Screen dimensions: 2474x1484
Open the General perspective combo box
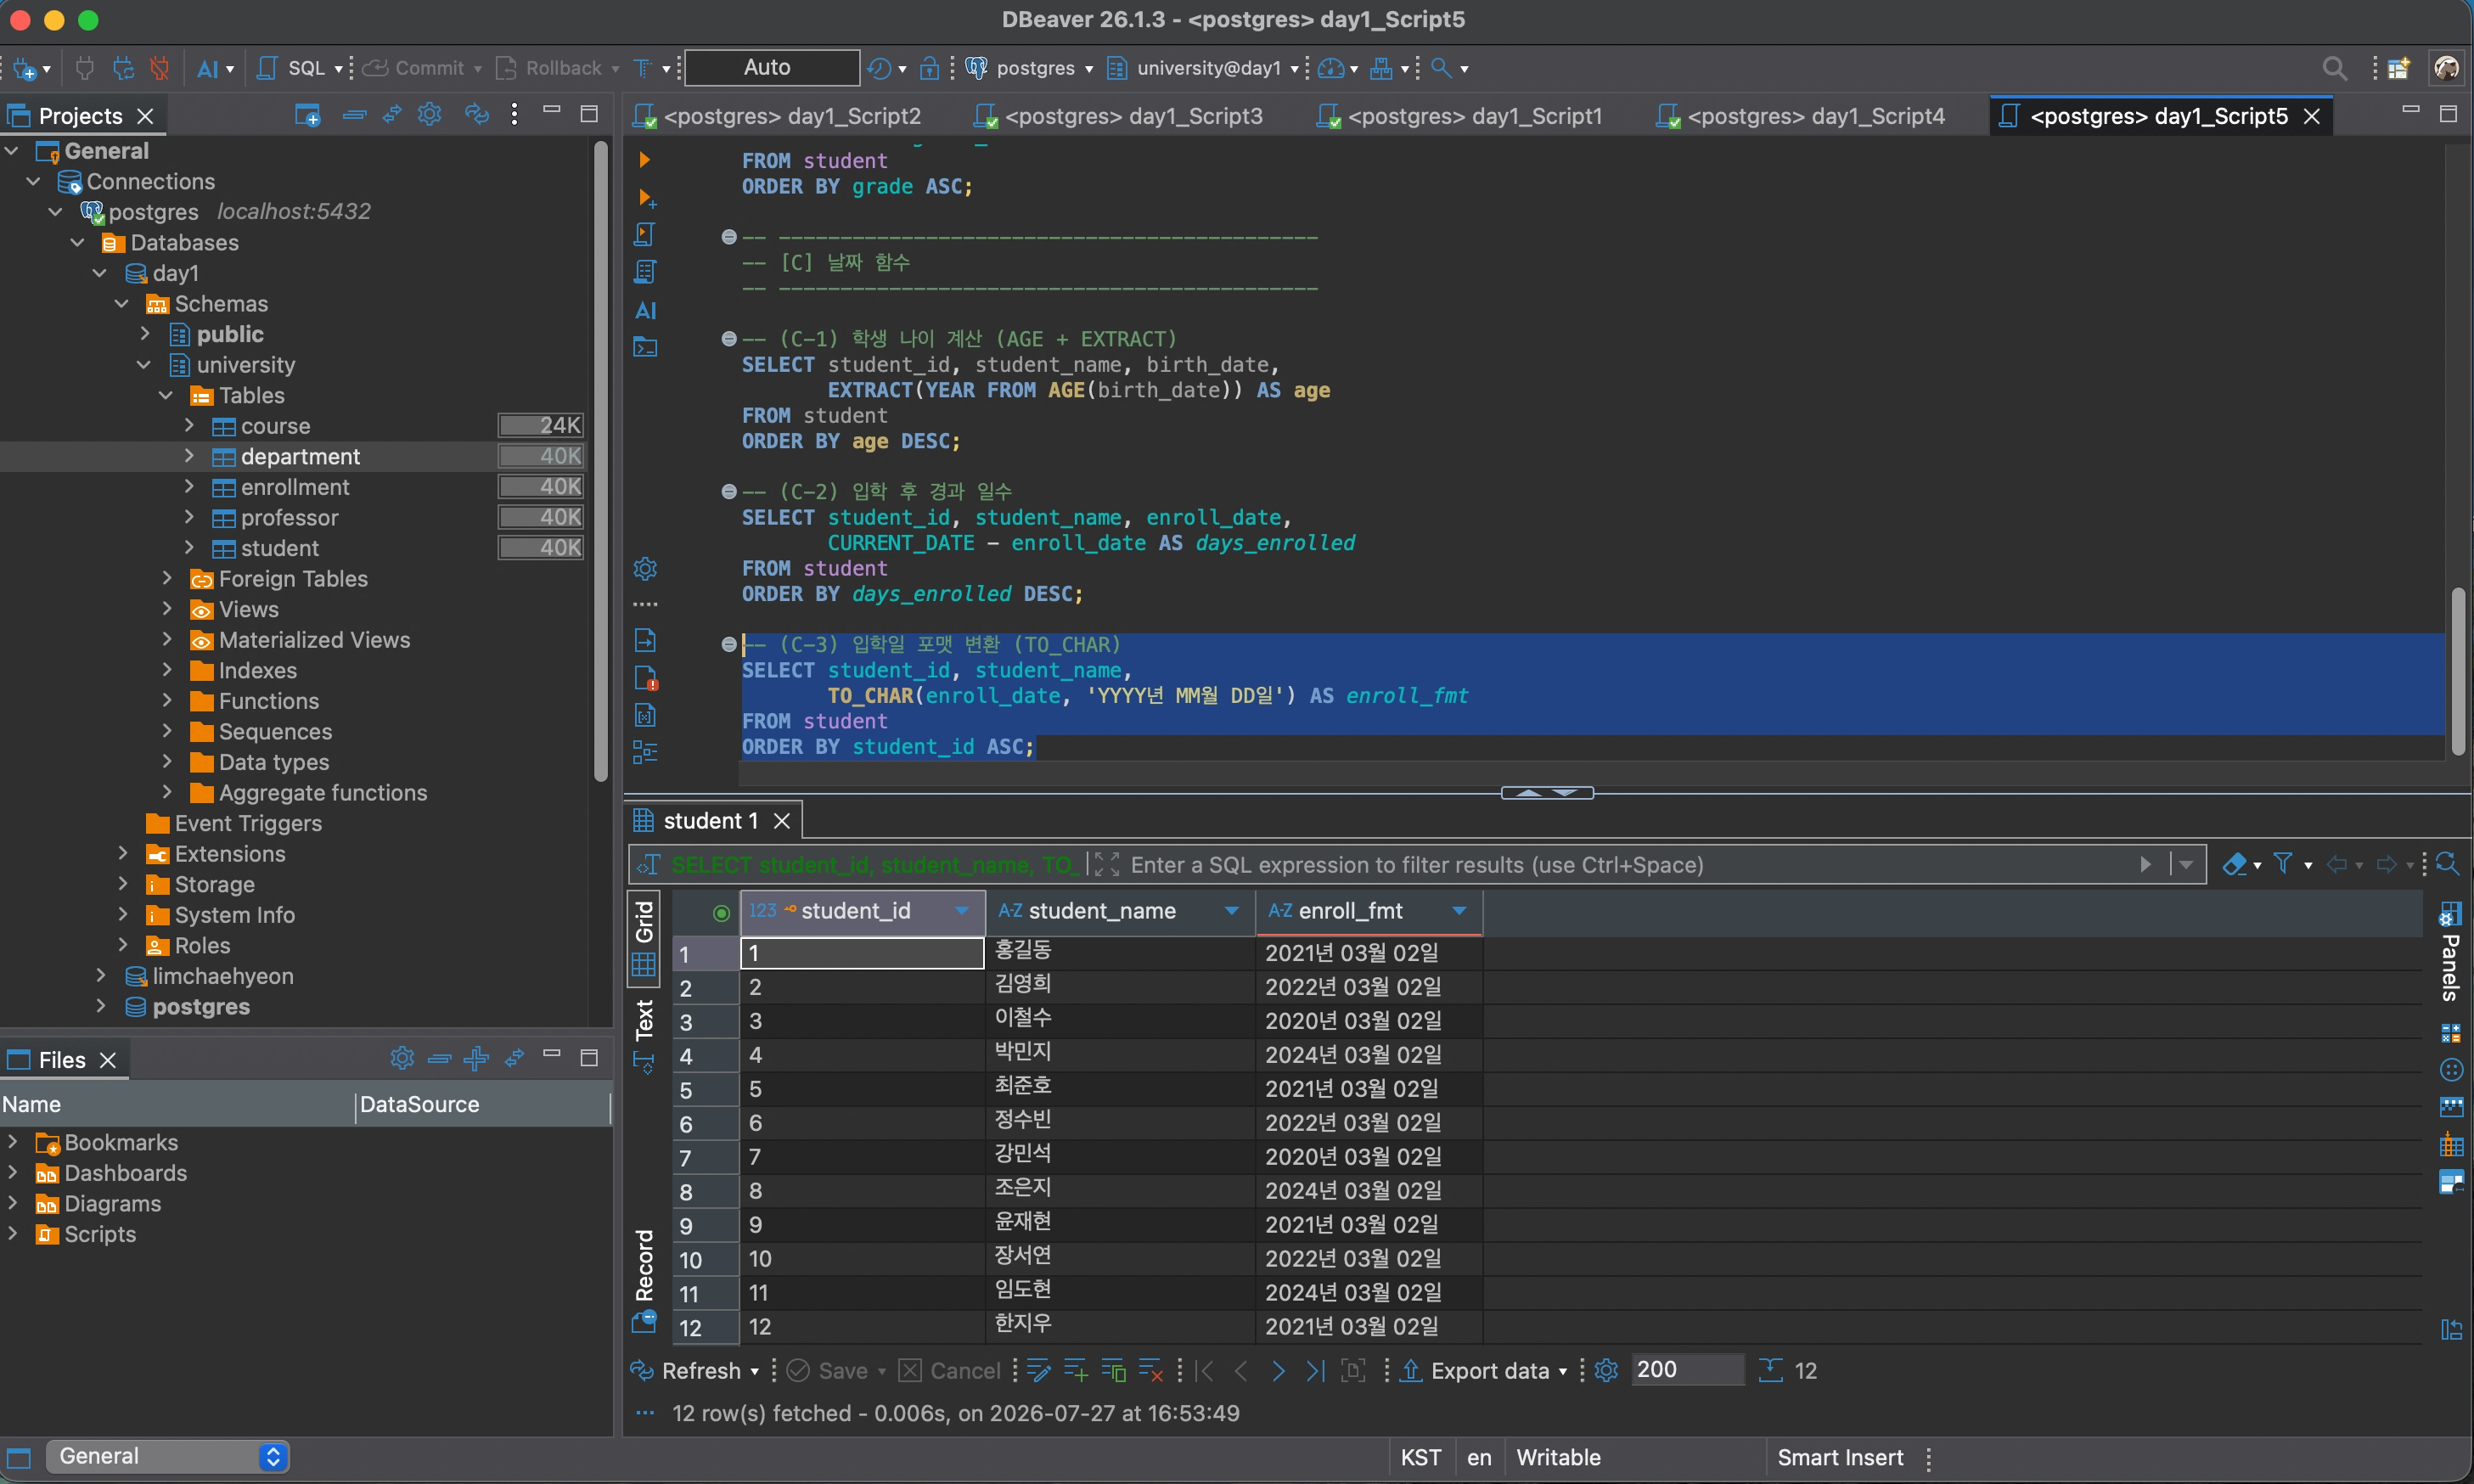(168, 1456)
